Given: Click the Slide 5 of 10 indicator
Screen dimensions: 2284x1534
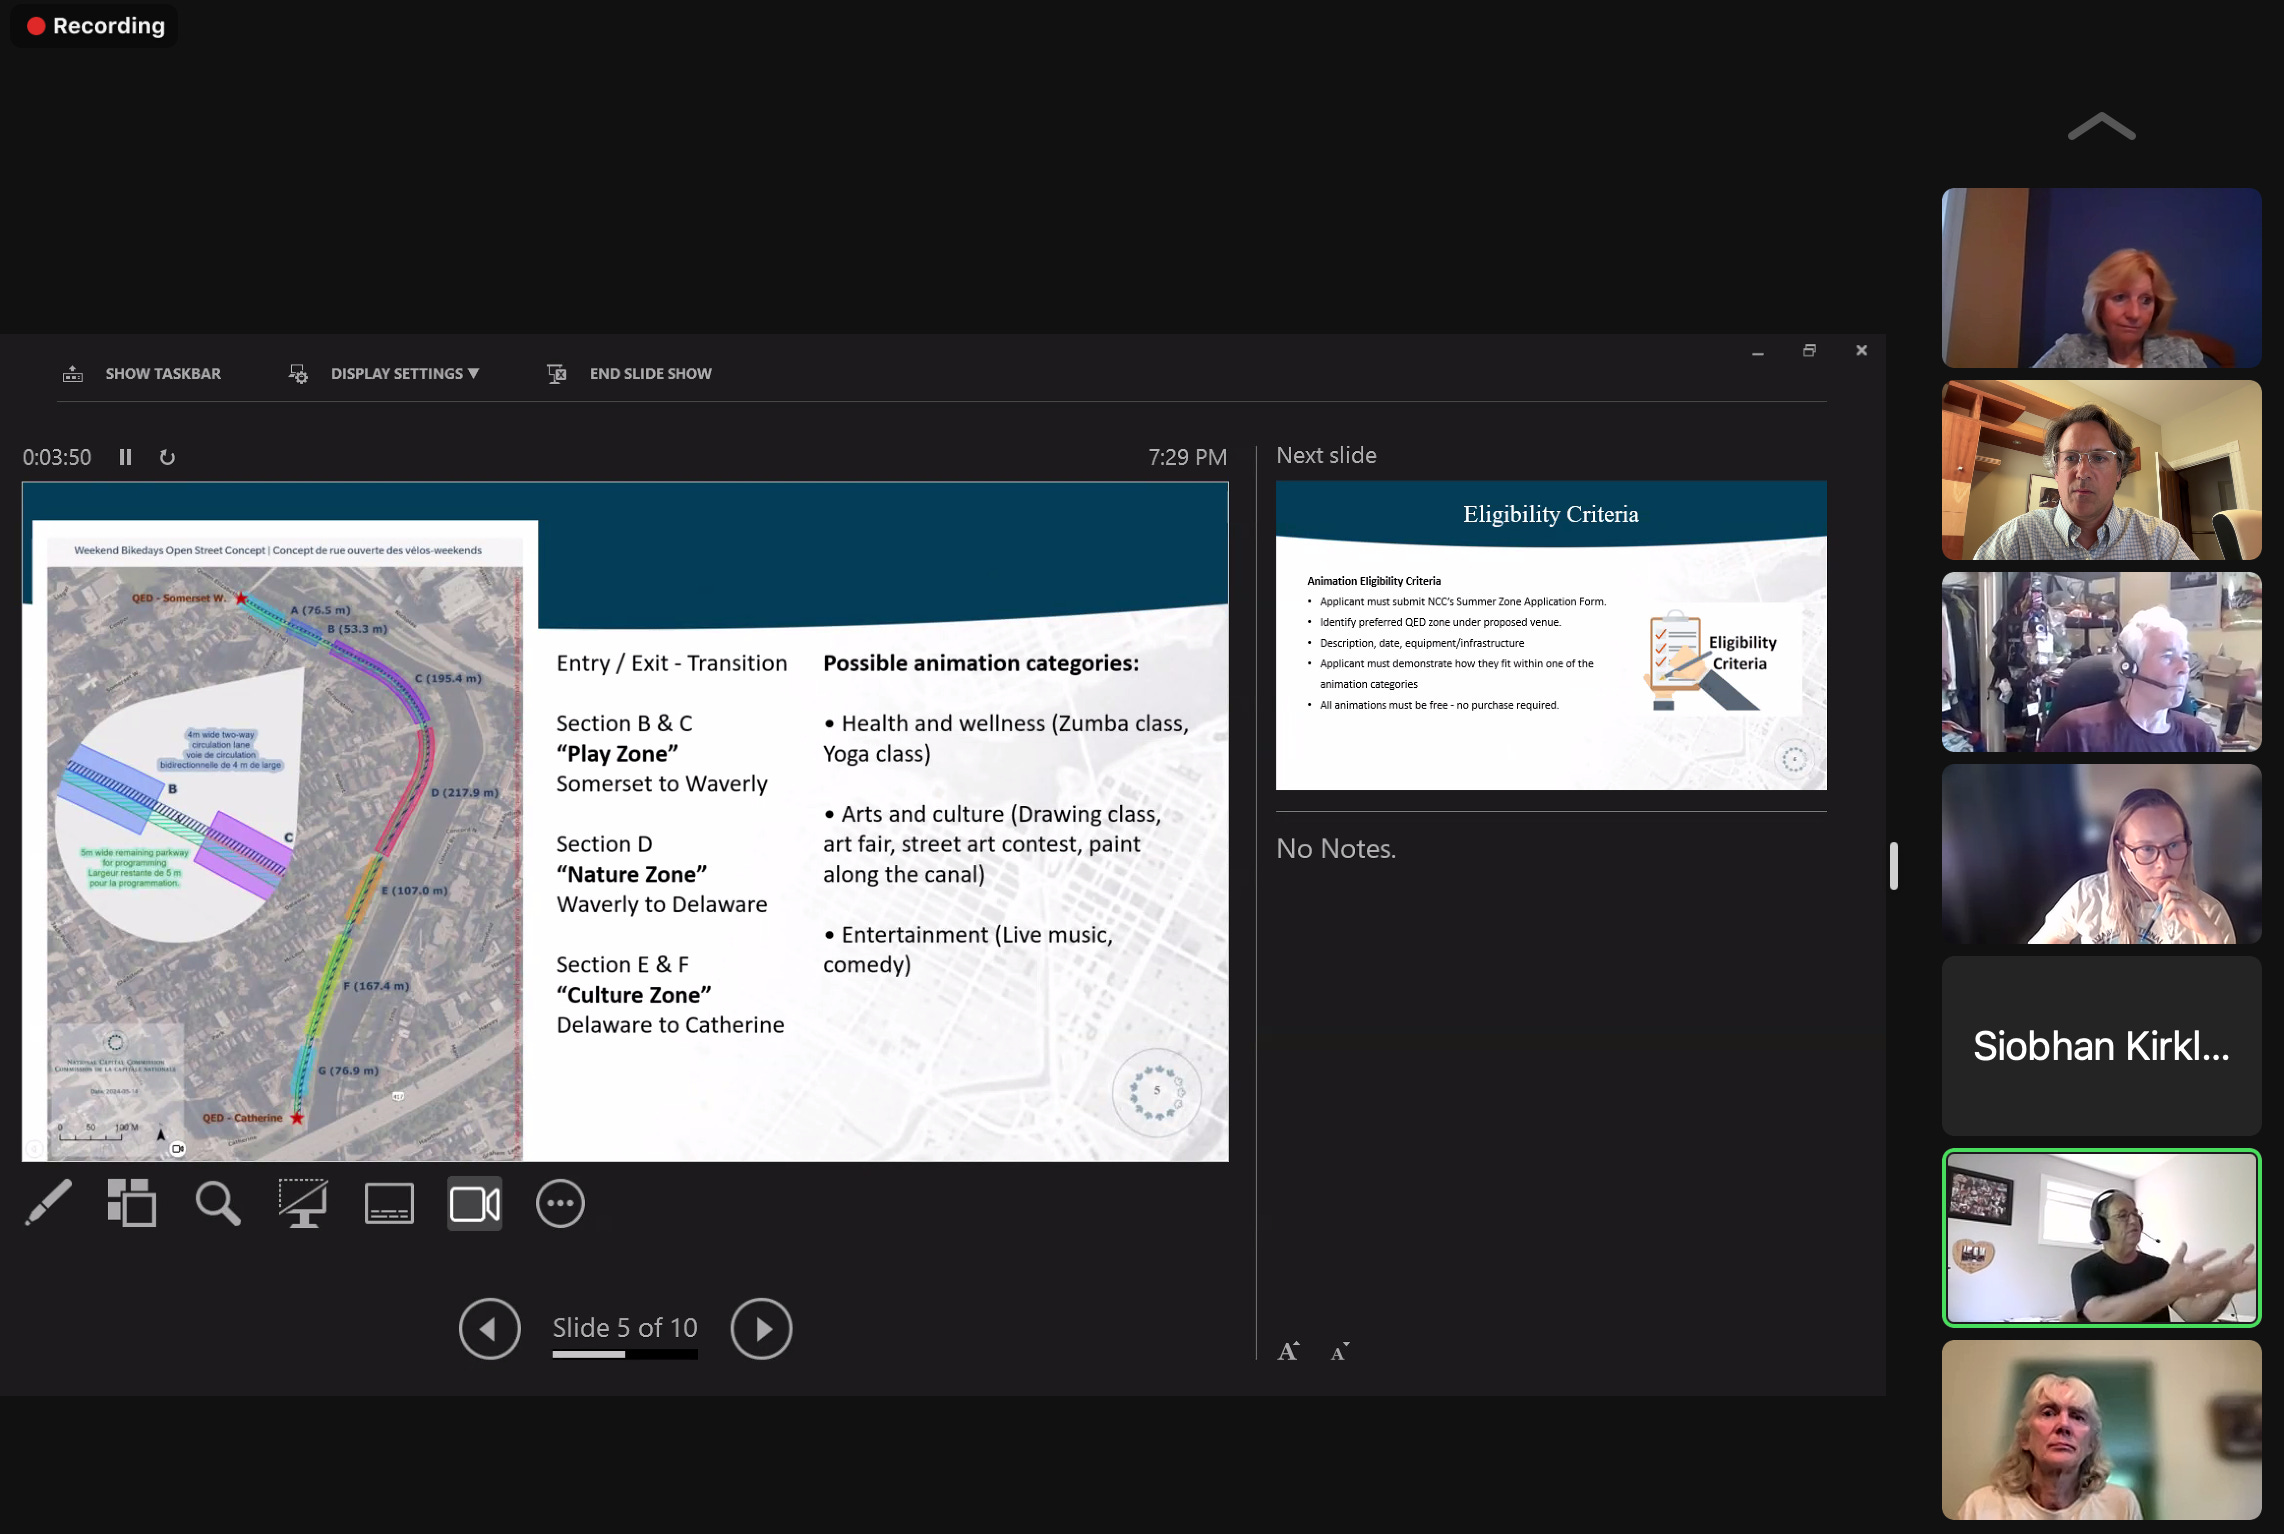Looking at the screenshot, I should click(x=625, y=1327).
